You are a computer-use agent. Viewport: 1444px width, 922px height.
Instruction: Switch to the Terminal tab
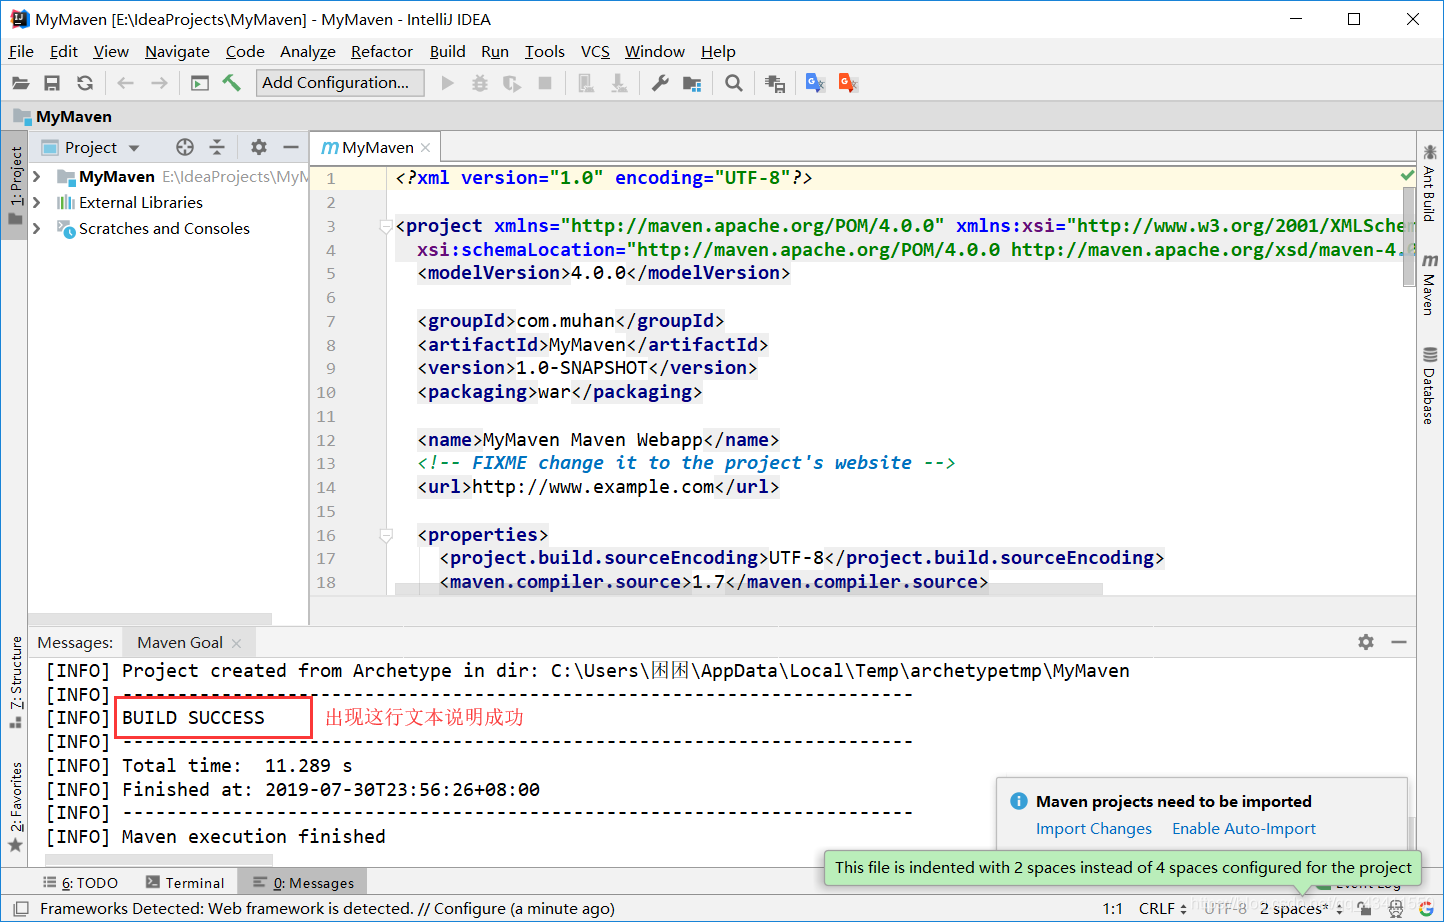click(185, 883)
